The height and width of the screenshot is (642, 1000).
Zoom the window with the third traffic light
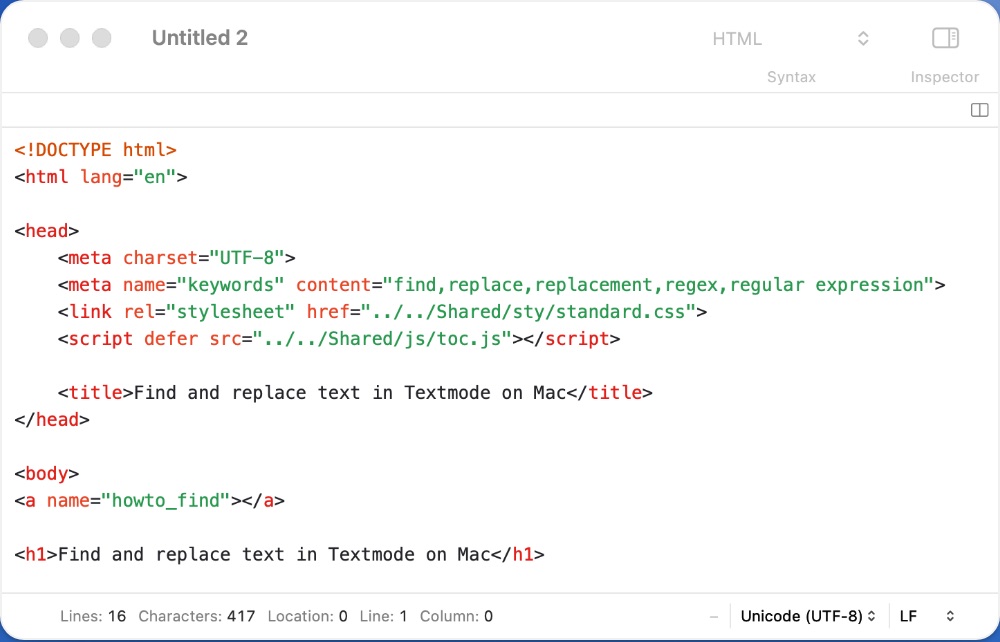[102, 38]
